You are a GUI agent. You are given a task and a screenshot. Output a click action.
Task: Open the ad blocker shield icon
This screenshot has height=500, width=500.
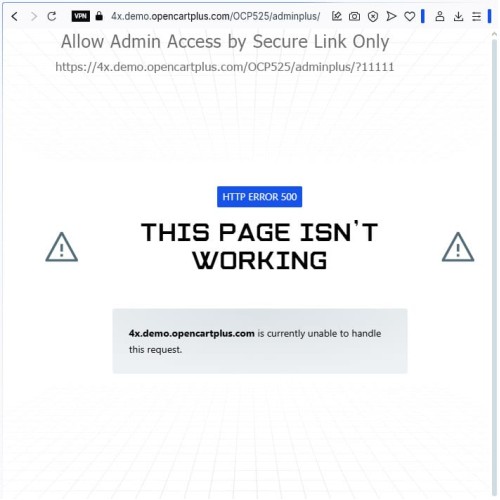click(373, 16)
